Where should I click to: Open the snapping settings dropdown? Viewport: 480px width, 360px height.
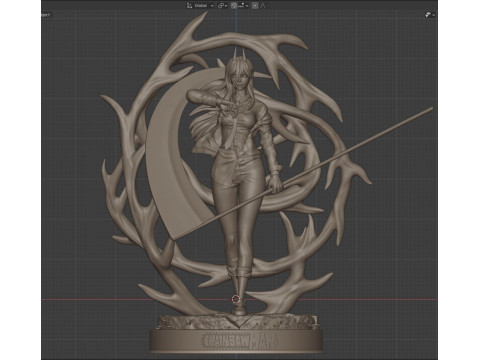(x=244, y=6)
